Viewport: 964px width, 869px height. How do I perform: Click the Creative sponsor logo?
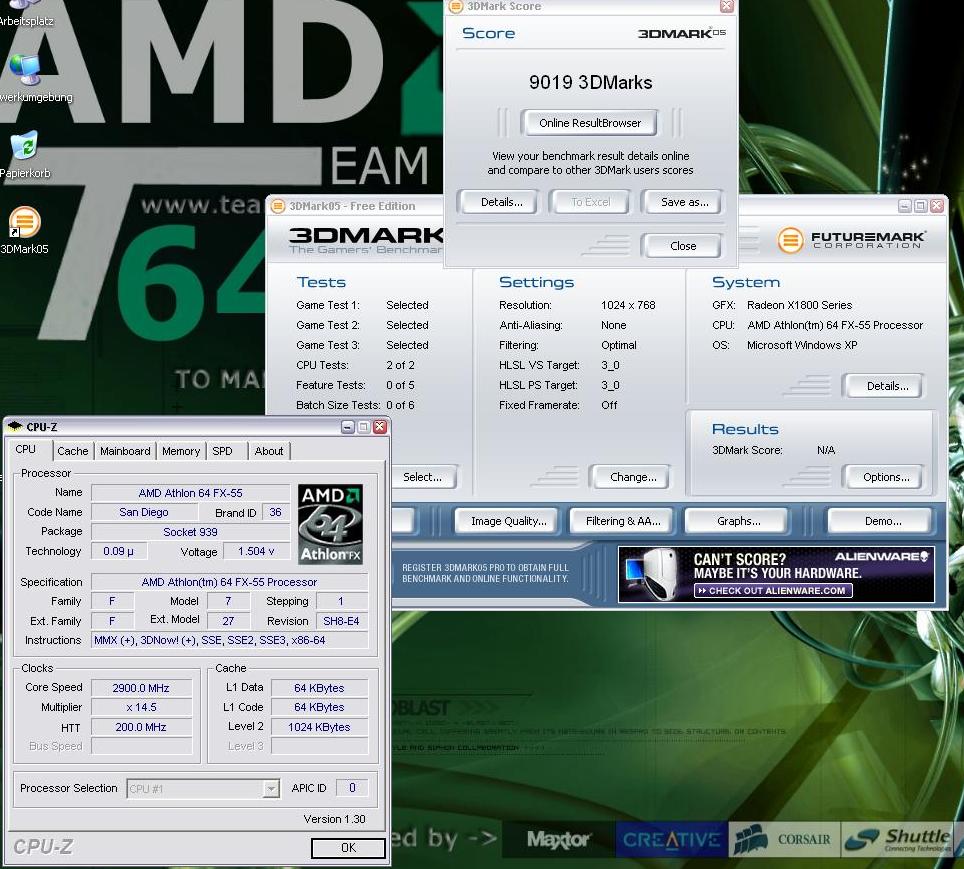point(671,839)
